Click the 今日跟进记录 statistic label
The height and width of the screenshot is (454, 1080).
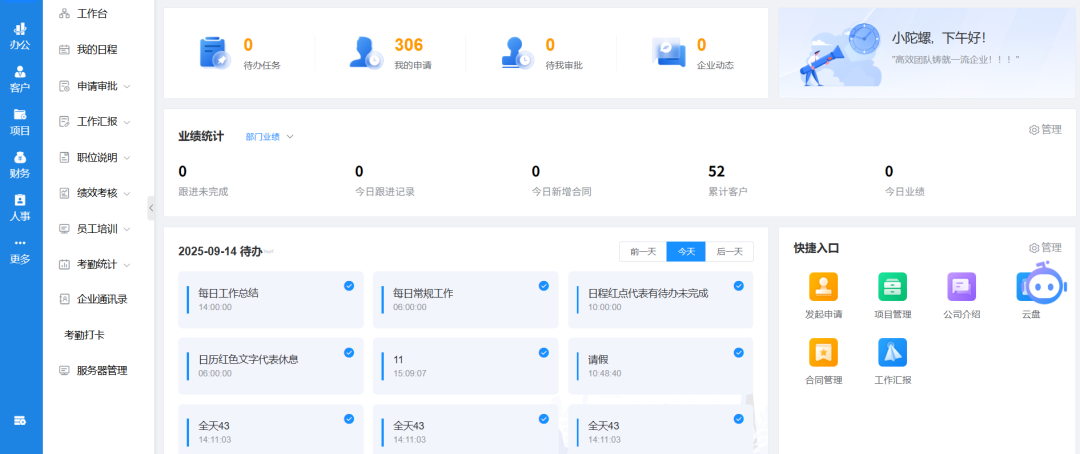(384, 192)
